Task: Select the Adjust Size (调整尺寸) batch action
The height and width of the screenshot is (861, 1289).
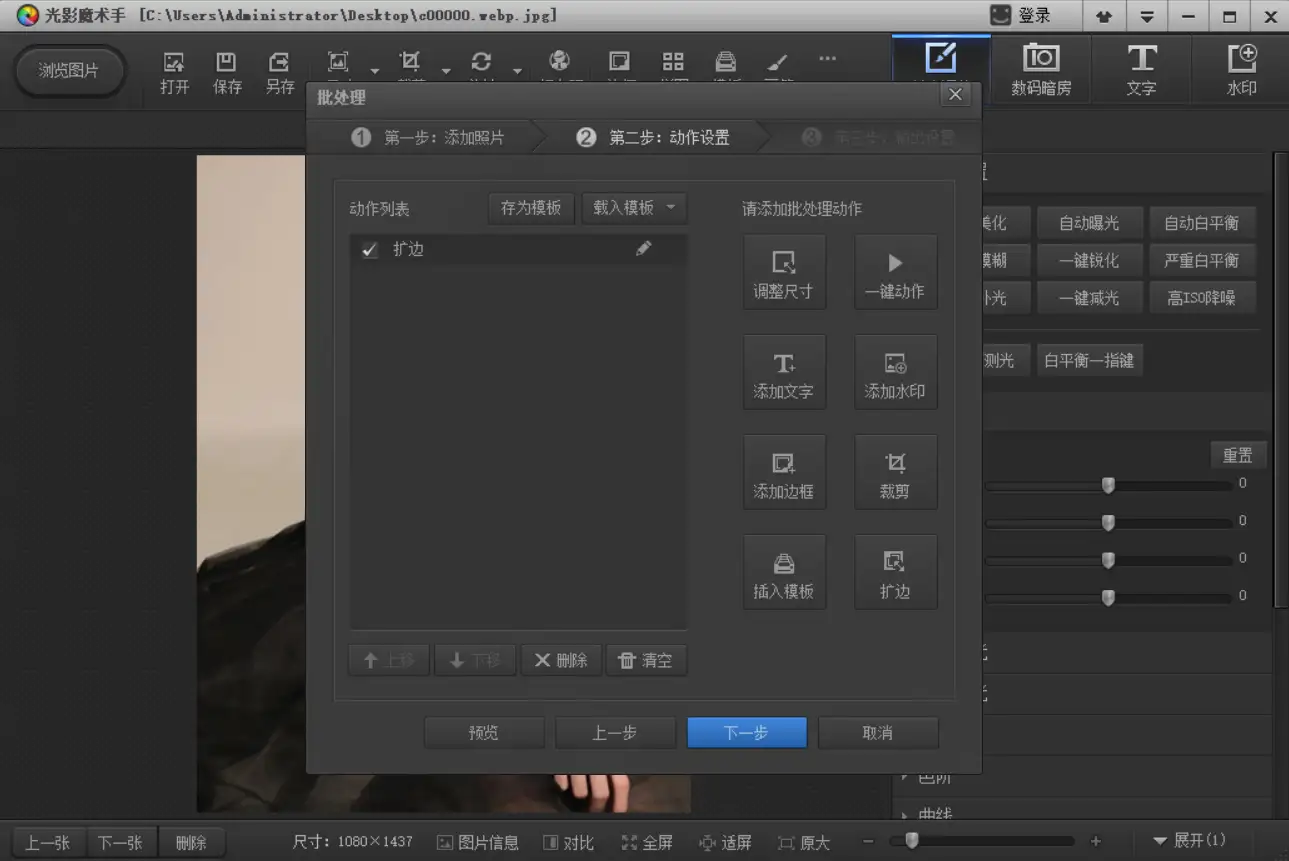Action: (x=784, y=271)
